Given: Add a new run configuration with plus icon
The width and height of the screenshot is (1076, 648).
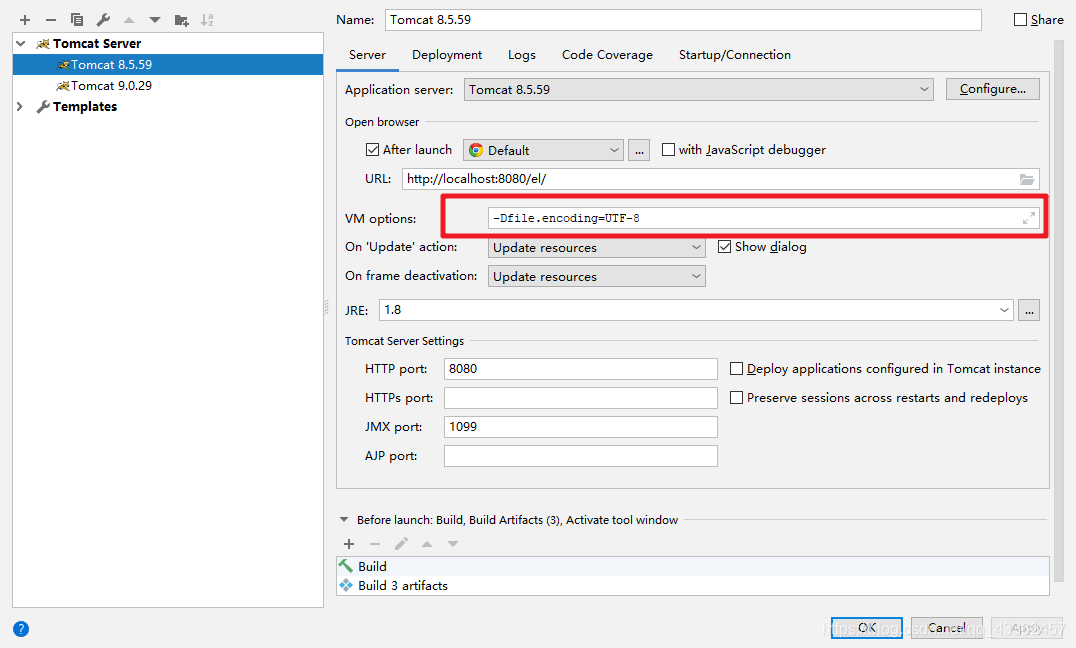Looking at the screenshot, I should (x=25, y=20).
